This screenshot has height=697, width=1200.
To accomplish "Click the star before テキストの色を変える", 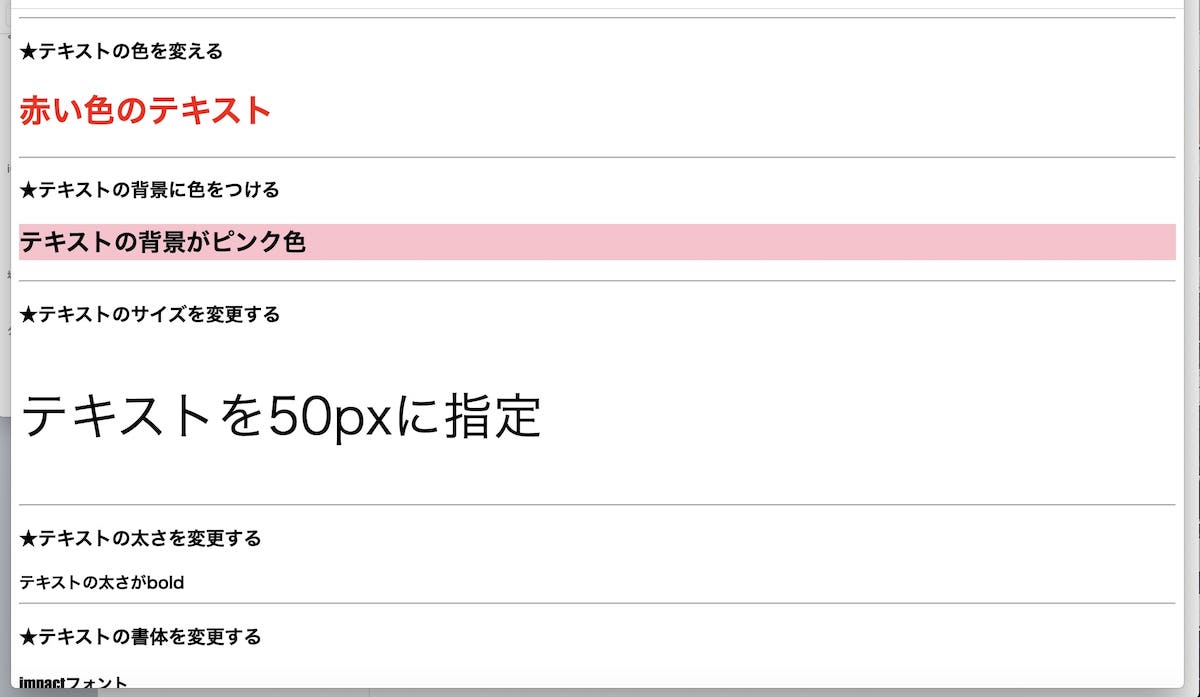I will [x=29, y=51].
